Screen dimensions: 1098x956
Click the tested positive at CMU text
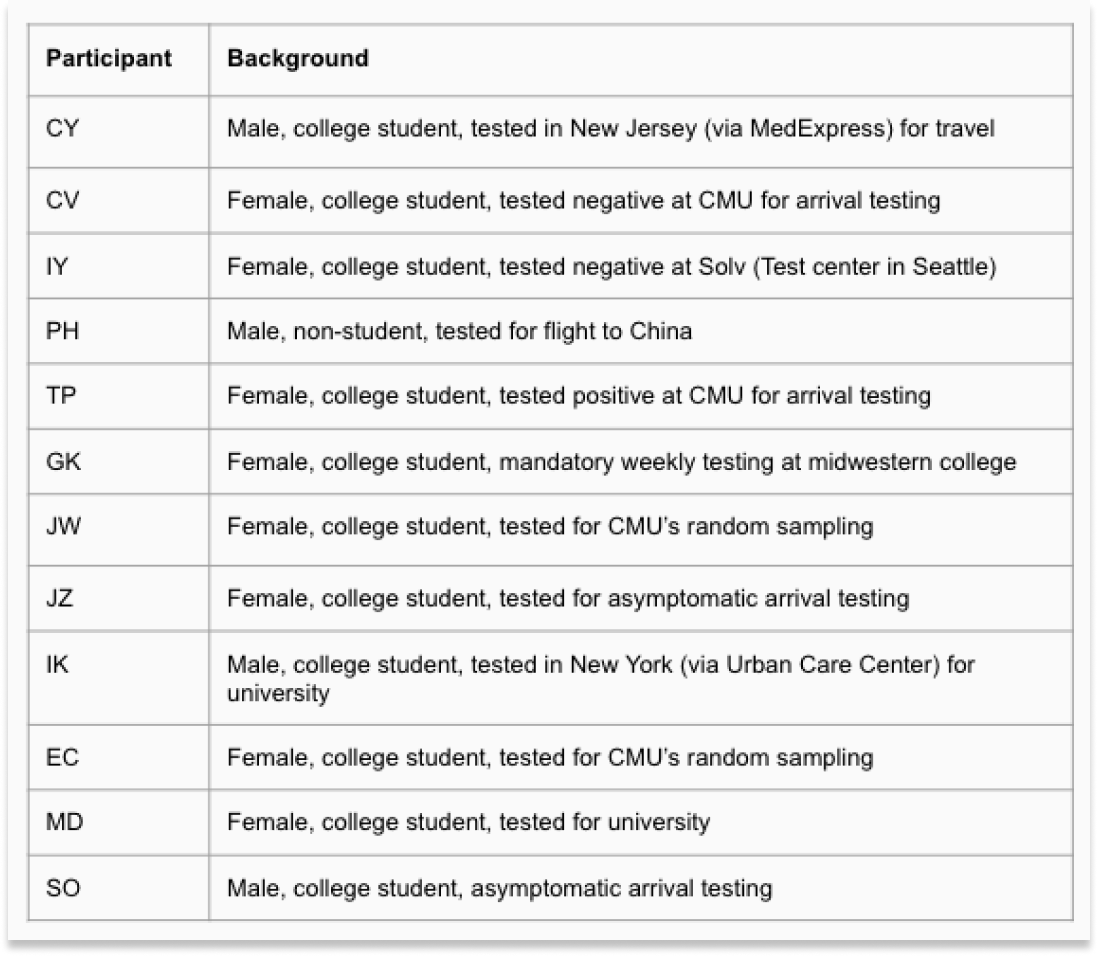[578, 396]
